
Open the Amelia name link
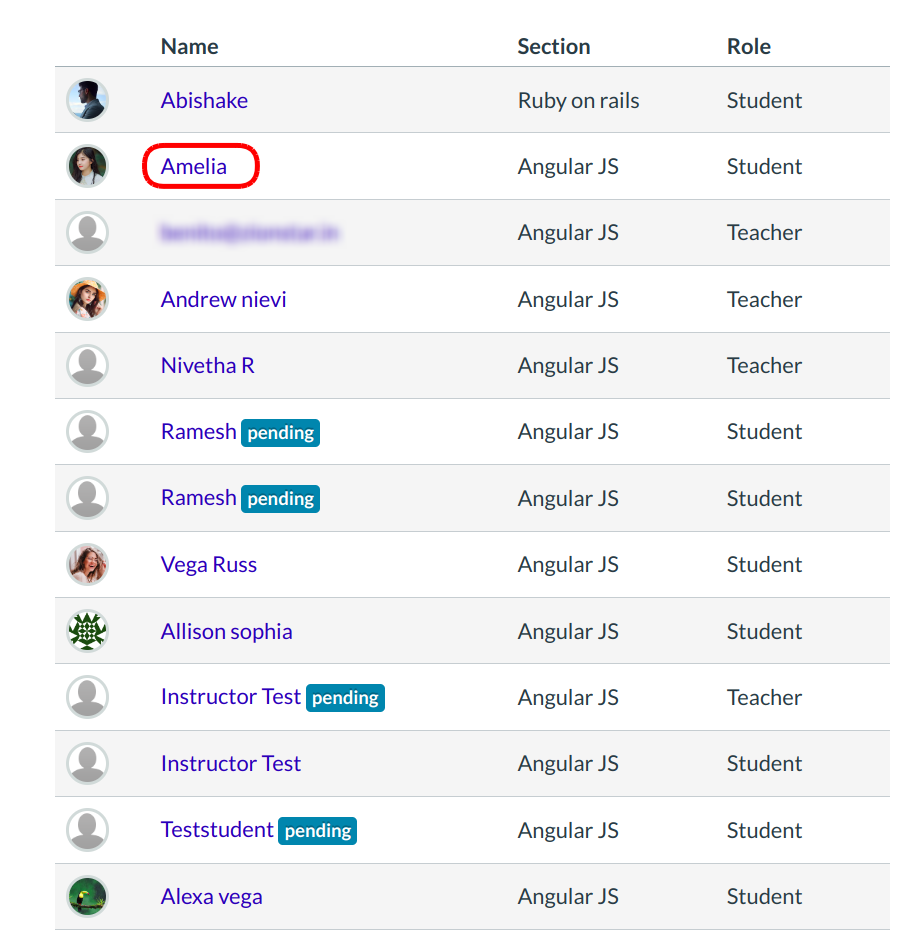(194, 166)
